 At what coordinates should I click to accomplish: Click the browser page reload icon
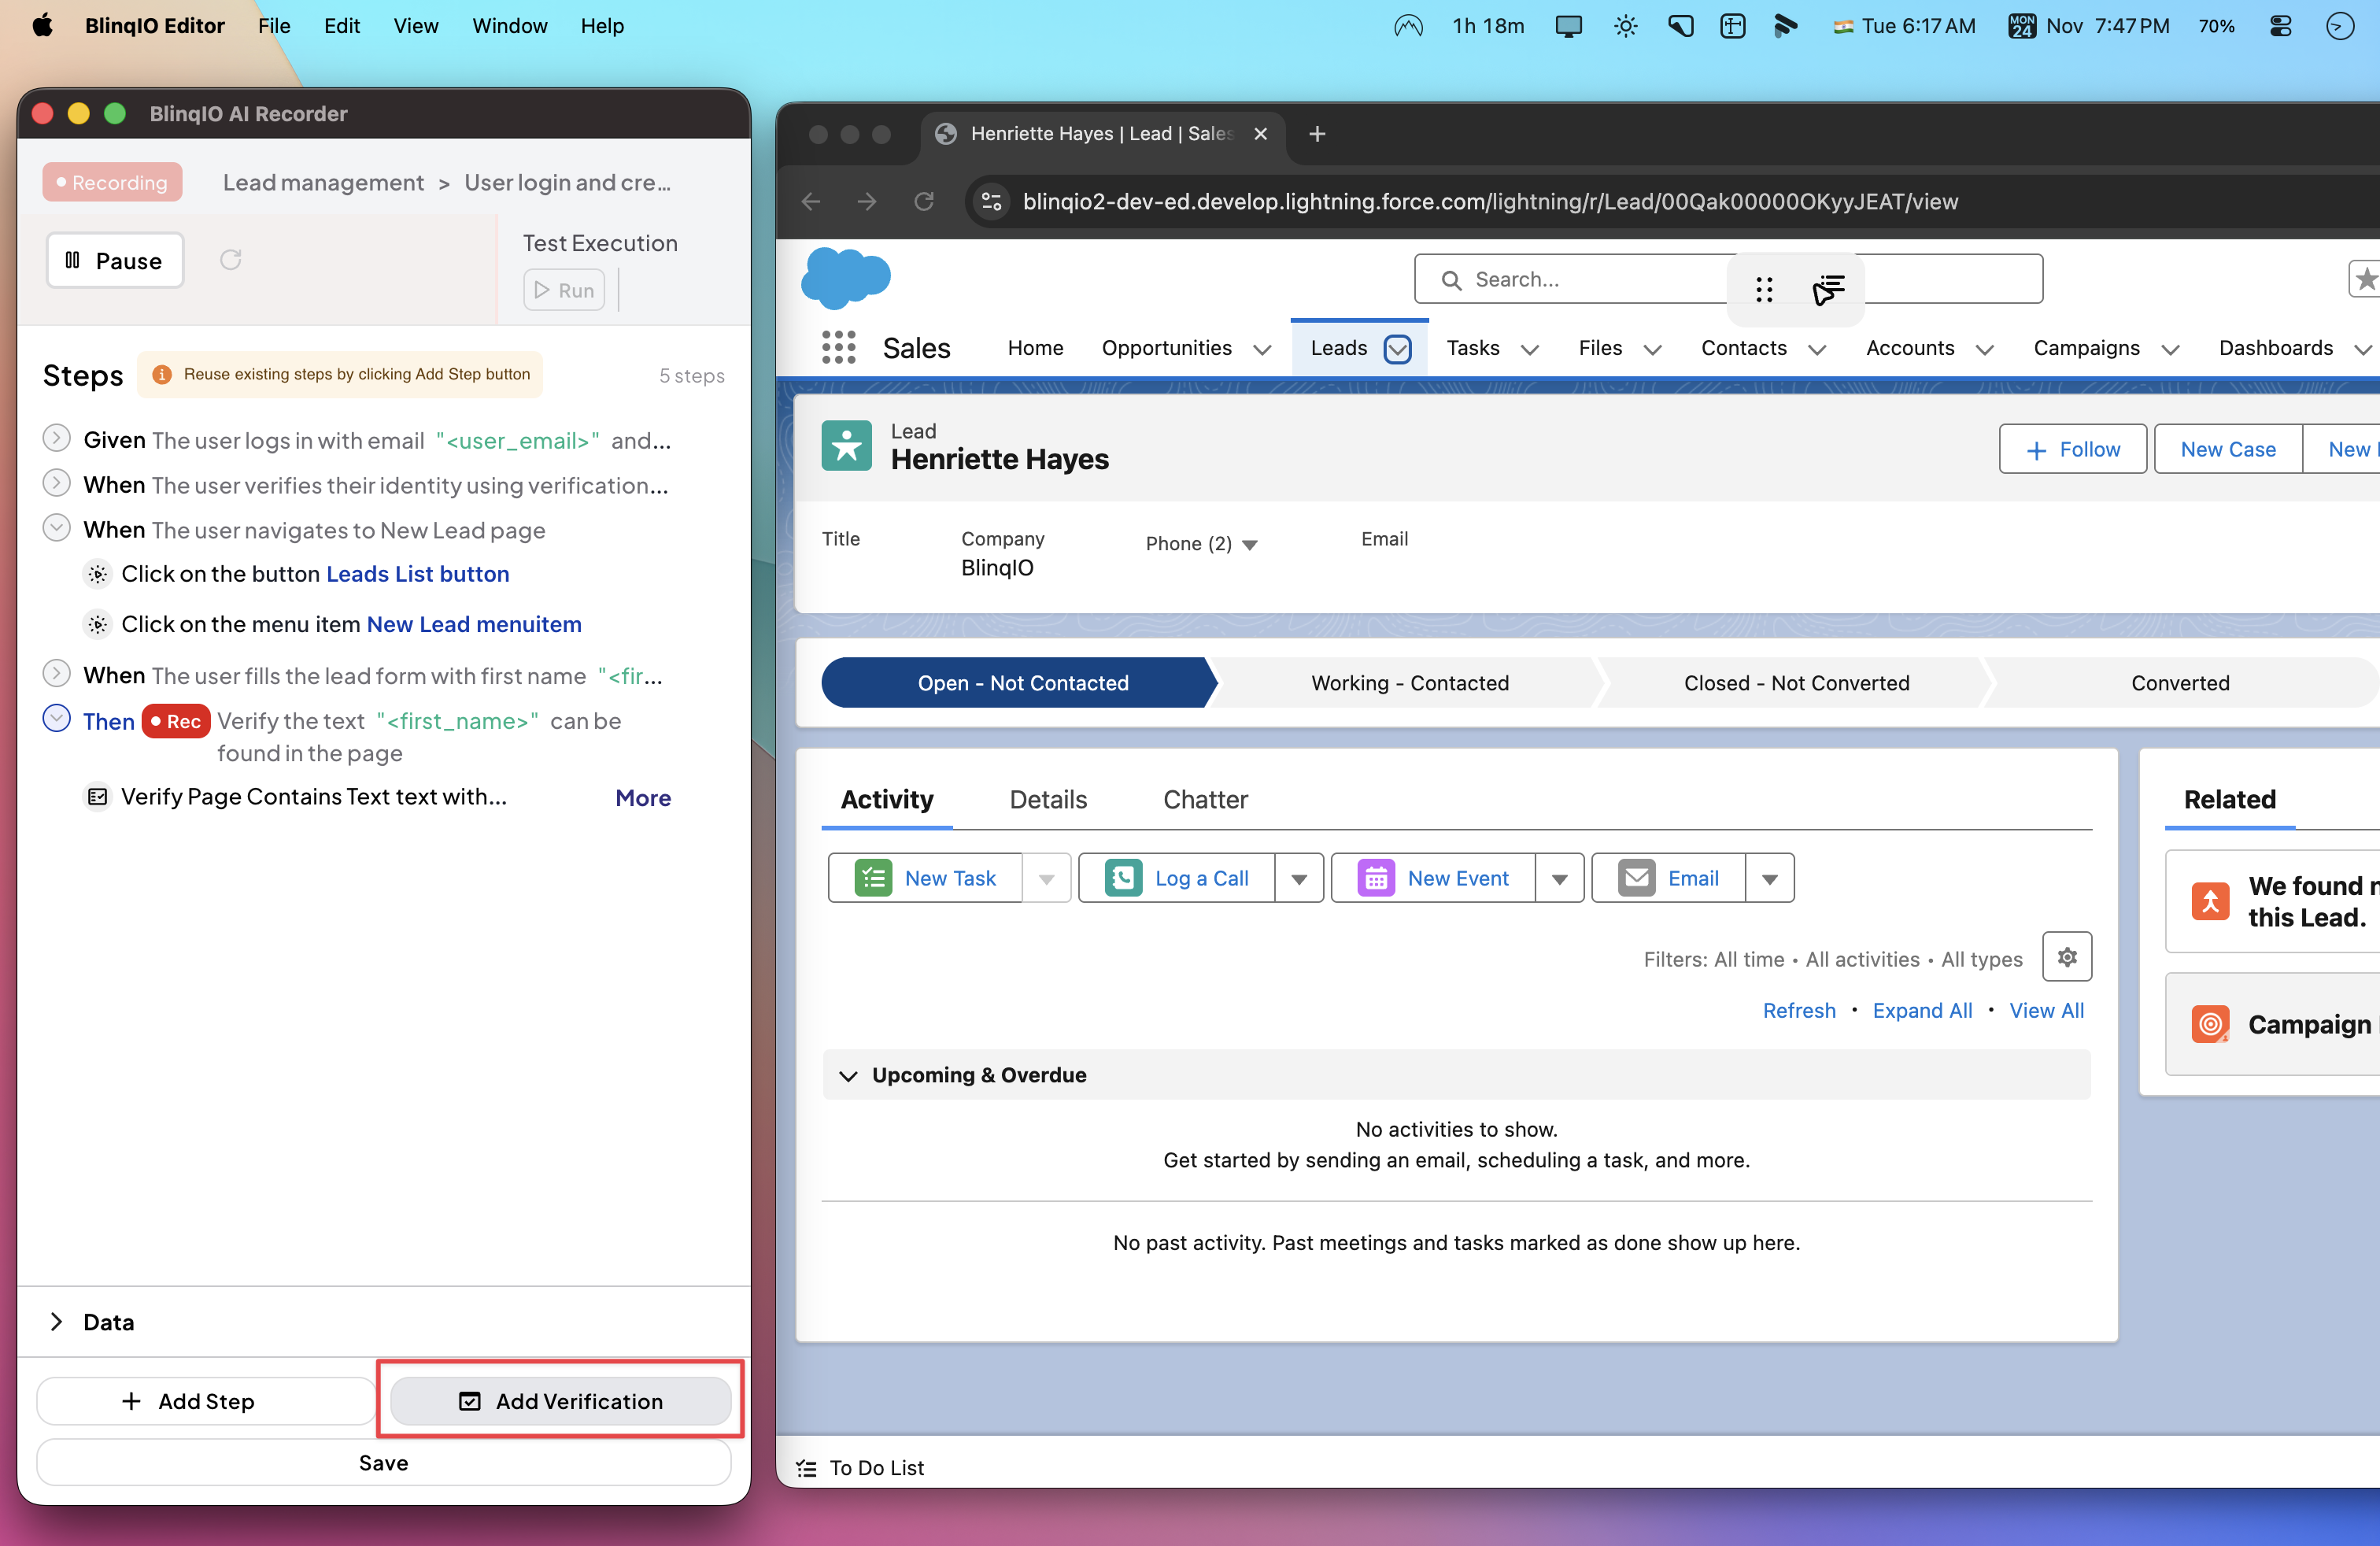point(924,202)
